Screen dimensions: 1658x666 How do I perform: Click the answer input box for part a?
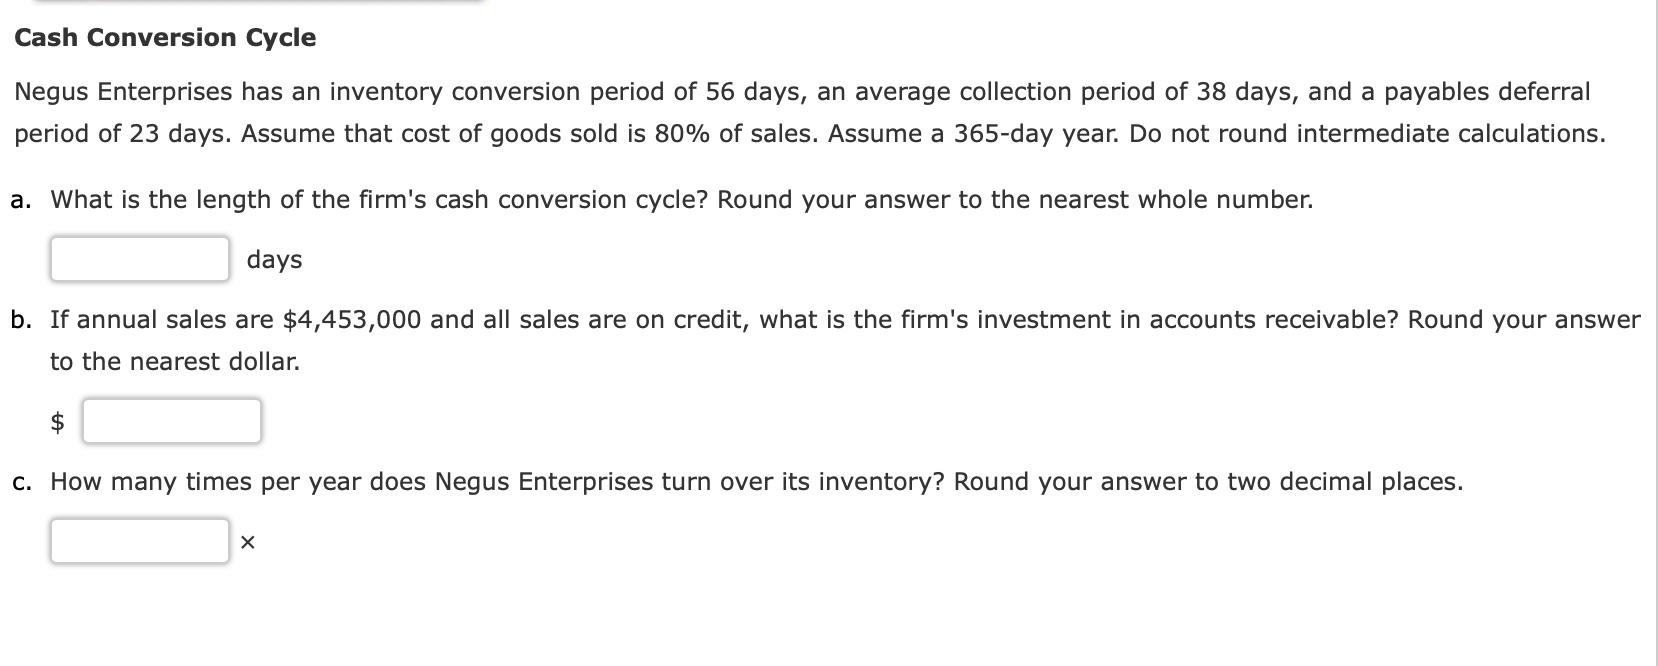pyautogui.click(x=138, y=258)
